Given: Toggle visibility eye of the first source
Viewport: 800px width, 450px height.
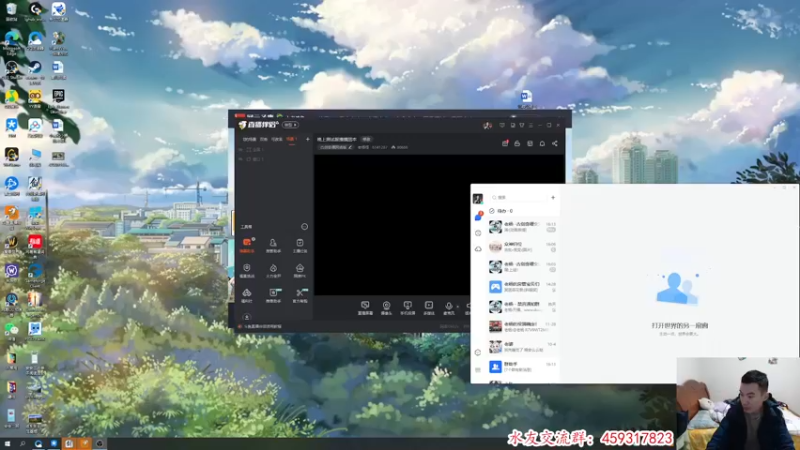Looking at the screenshot, I should click(241, 149).
